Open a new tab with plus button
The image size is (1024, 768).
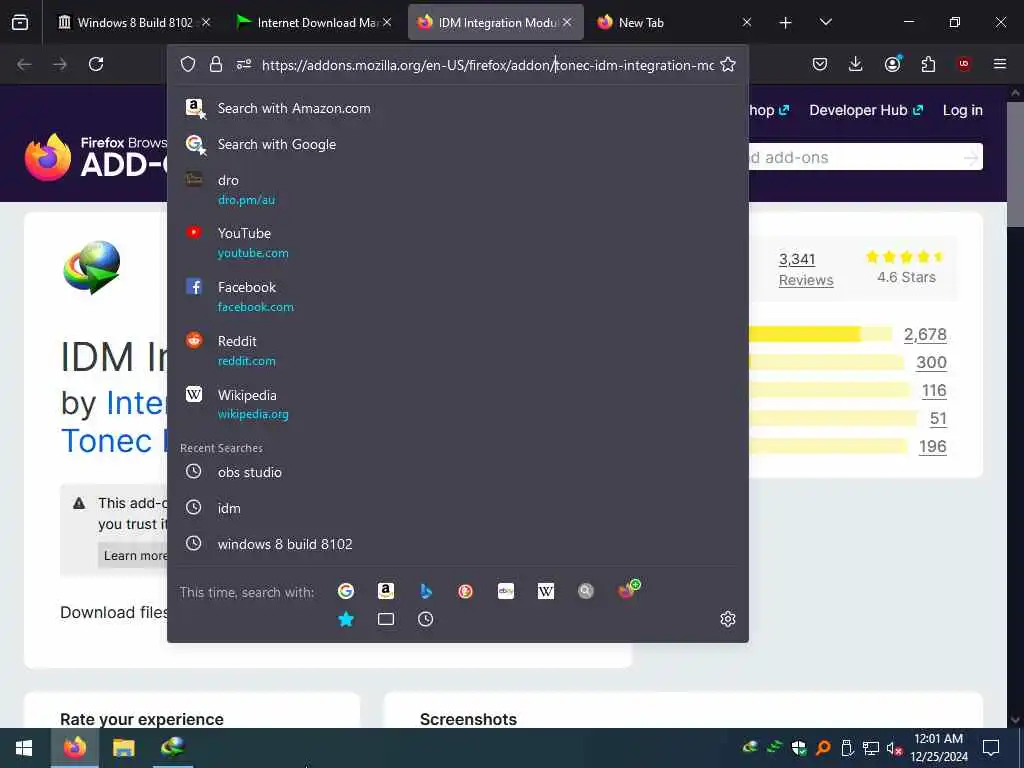[x=786, y=23]
